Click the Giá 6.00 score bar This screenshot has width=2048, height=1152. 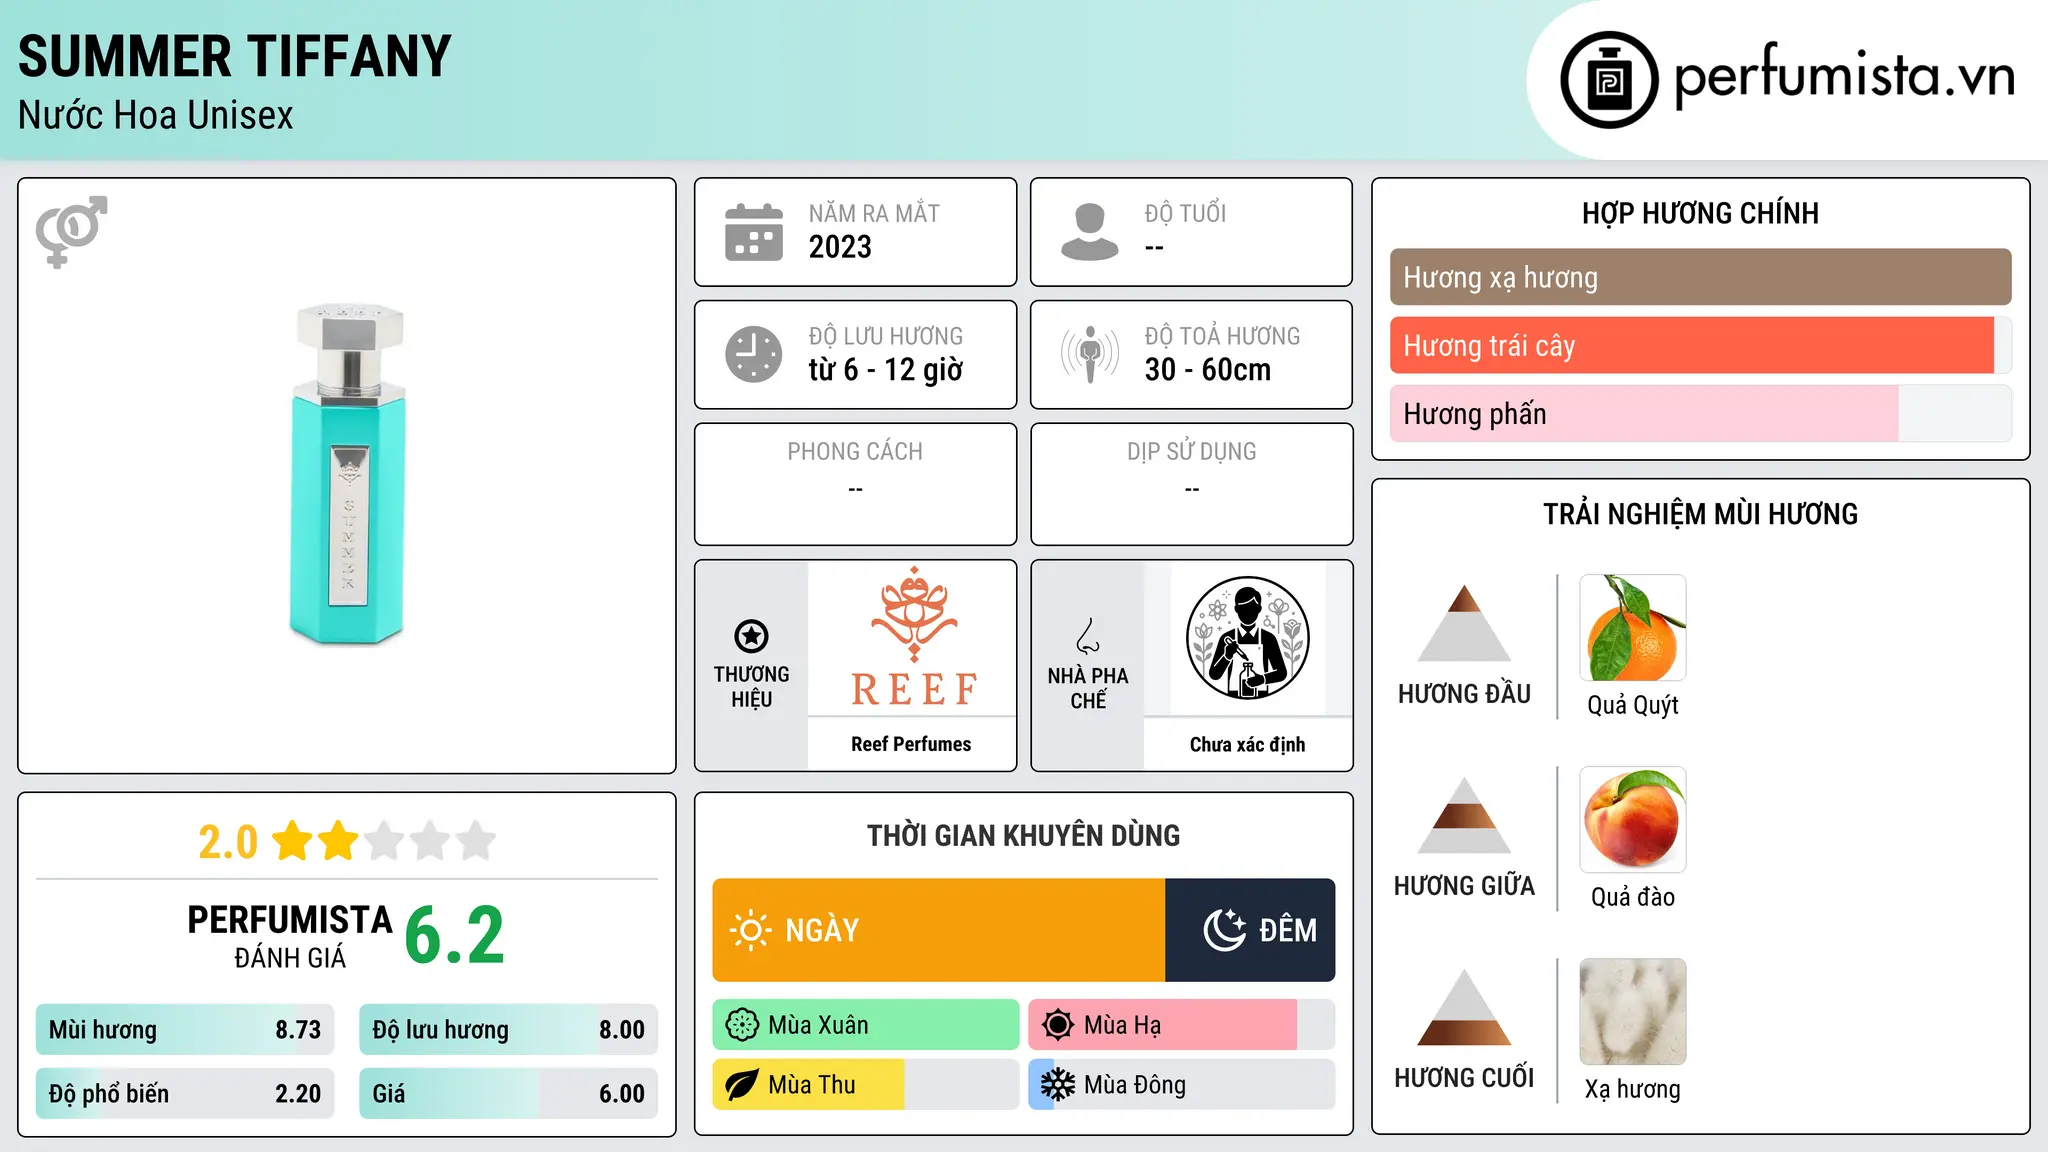point(509,1094)
